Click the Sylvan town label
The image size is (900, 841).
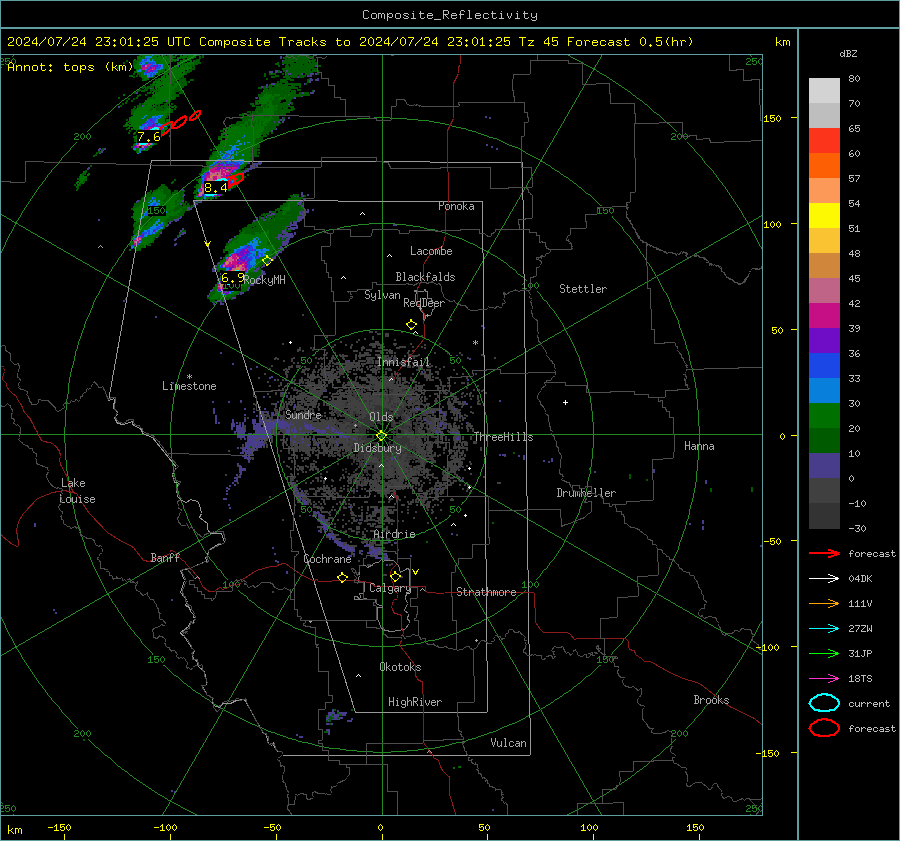[382, 295]
